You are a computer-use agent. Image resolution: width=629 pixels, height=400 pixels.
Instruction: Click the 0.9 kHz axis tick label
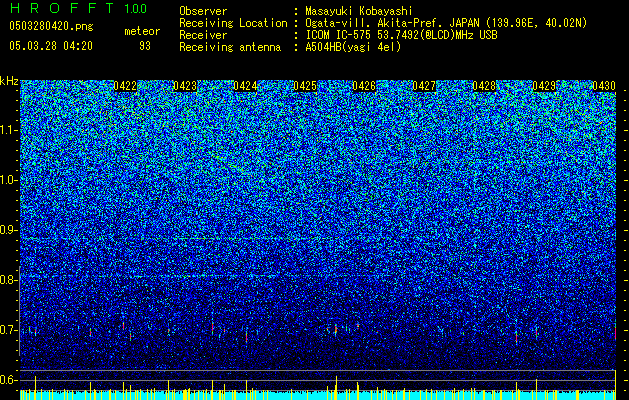coord(9,230)
